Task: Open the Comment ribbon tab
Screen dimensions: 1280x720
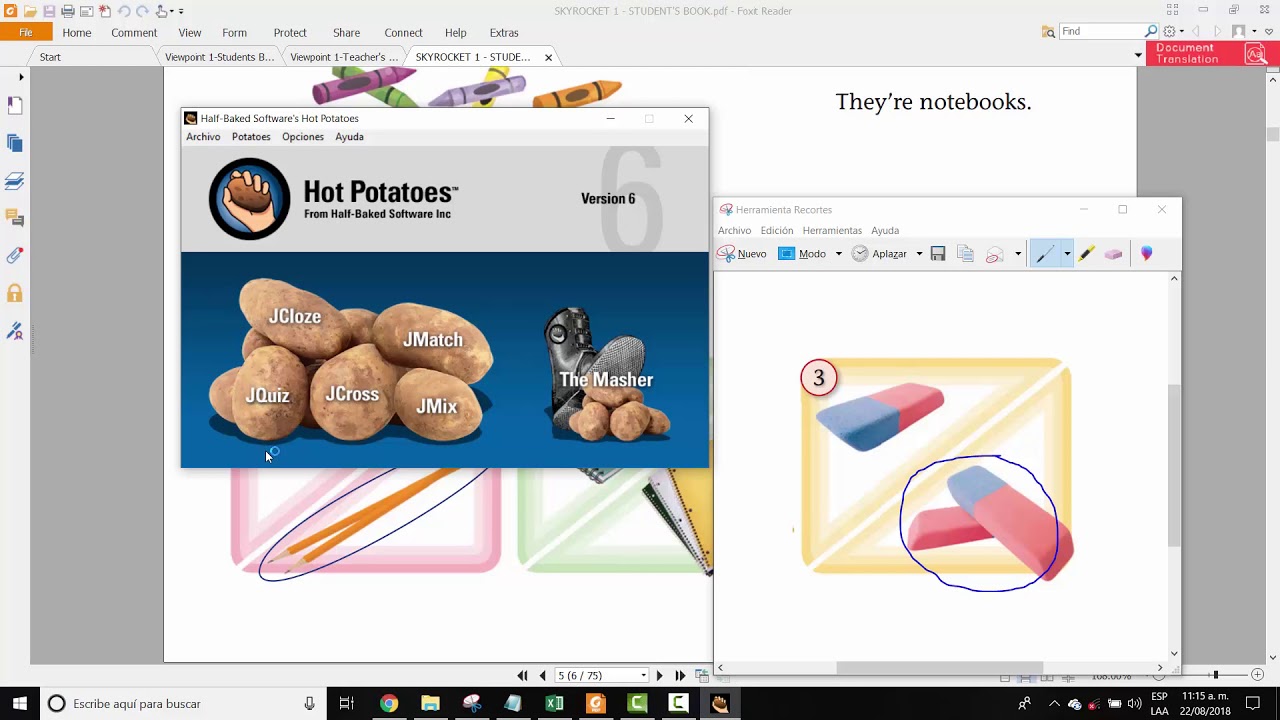Action: (134, 33)
